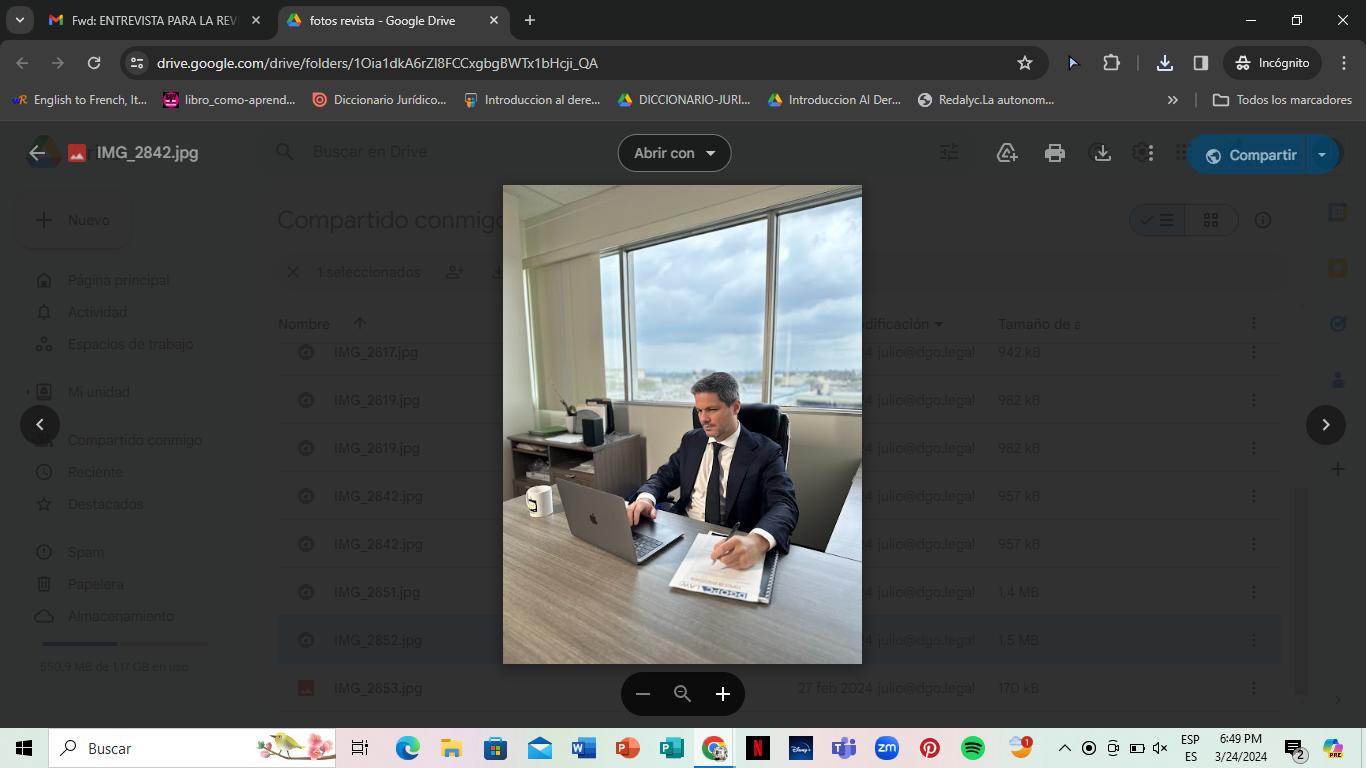Open a new browser tab
The height and width of the screenshot is (768, 1366).
(530, 20)
